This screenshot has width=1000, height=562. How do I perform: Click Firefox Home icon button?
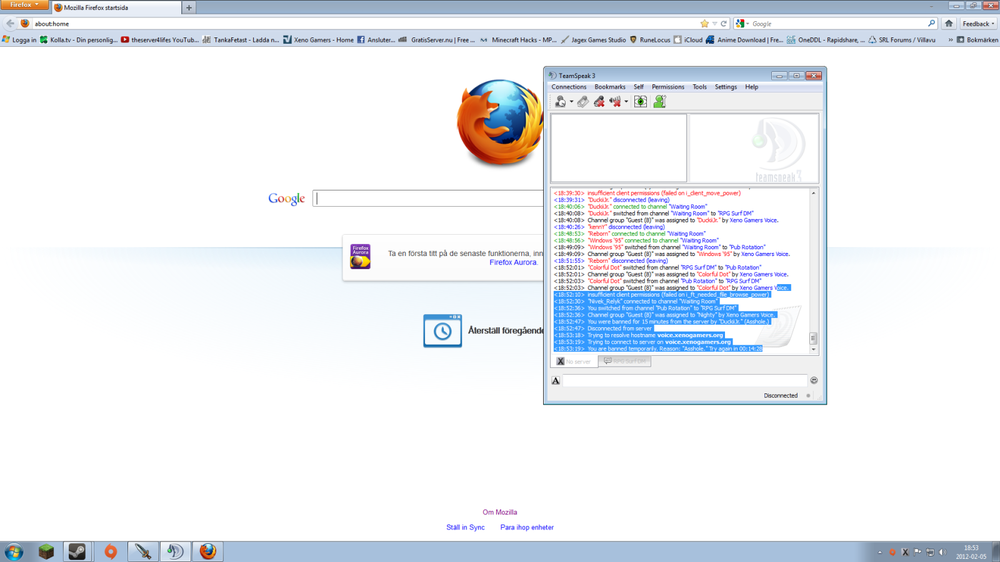point(949,24)
